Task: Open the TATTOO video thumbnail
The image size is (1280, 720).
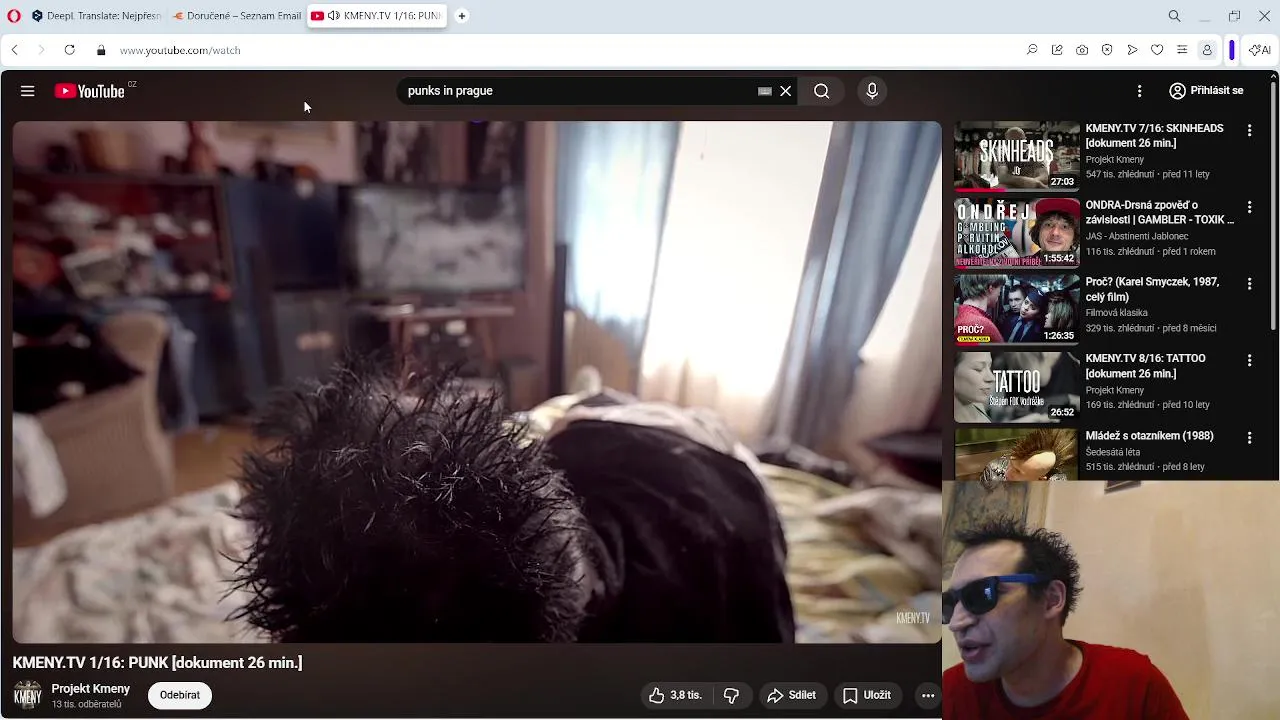Action: 1016,386
